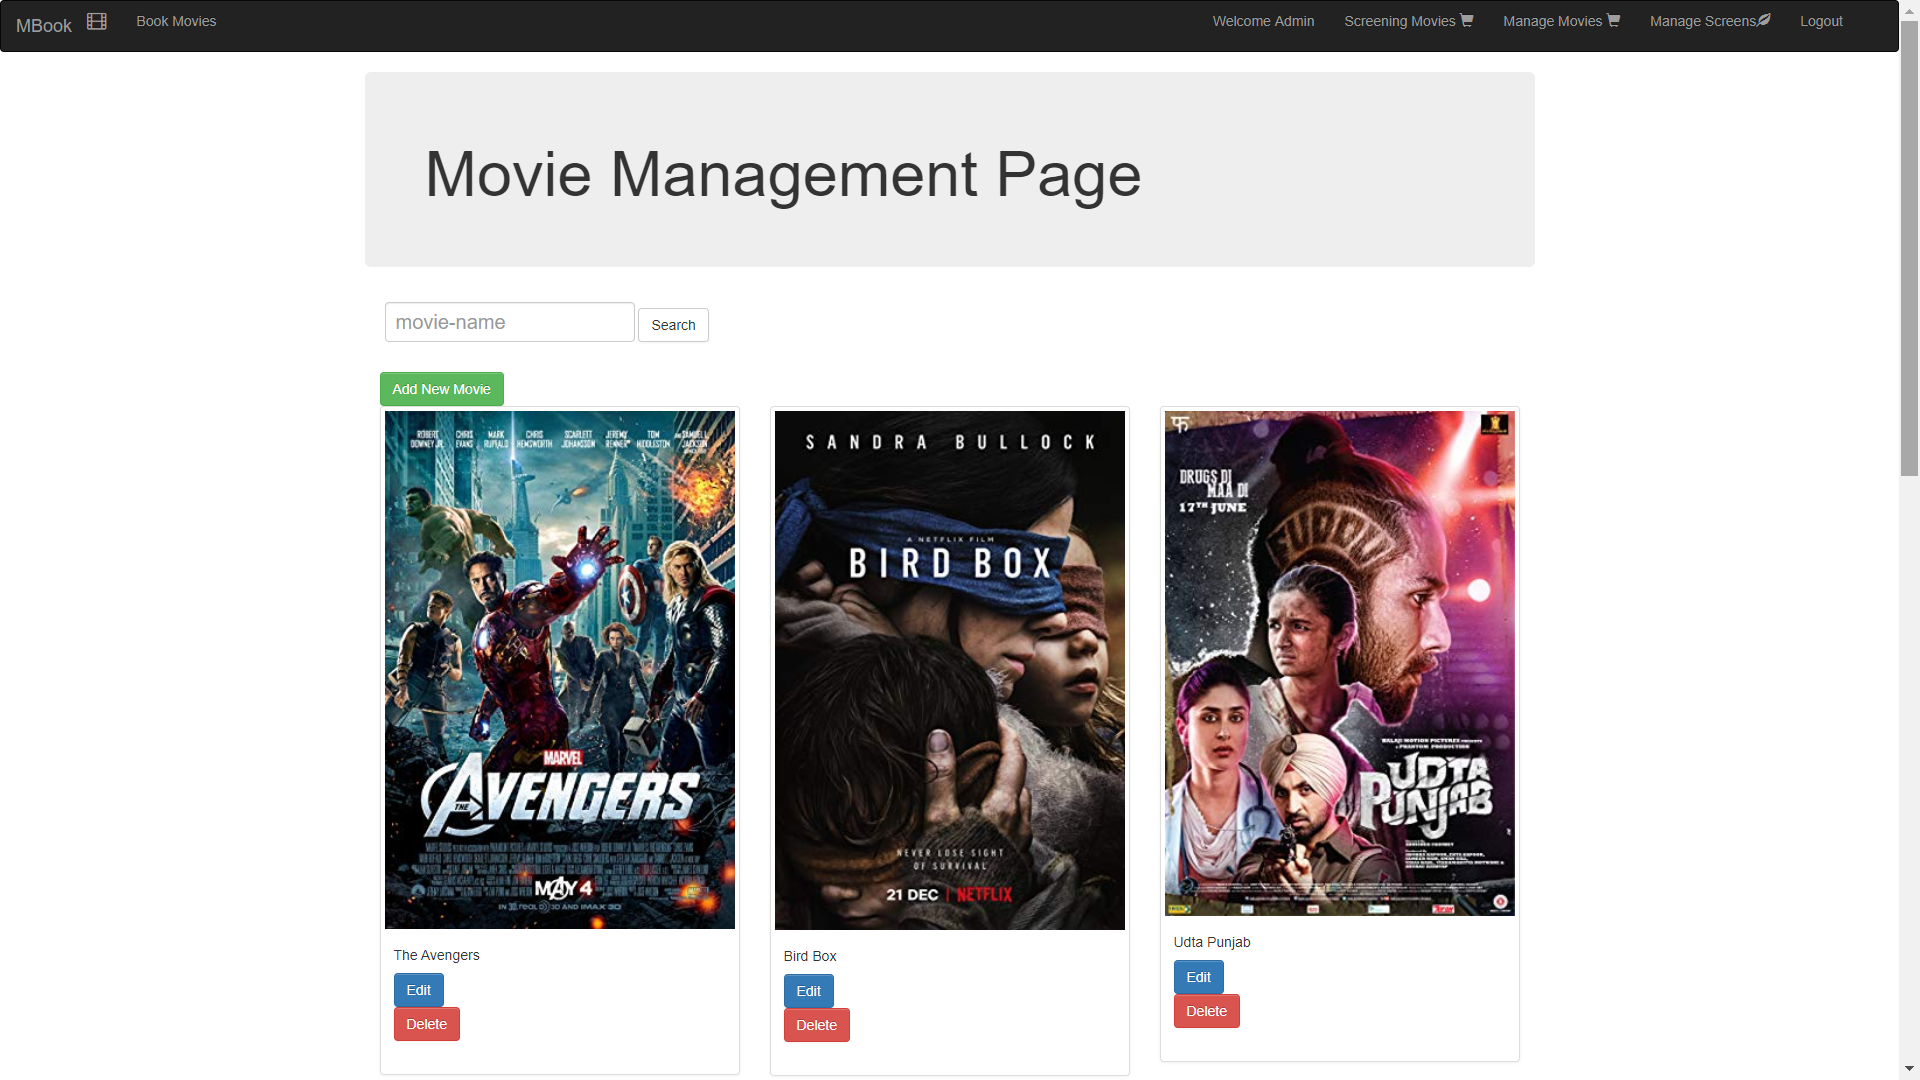Screen dimensions: 1920x1080
Task: Click the leaf icon next to Manage Screens
Action: 1764,20
